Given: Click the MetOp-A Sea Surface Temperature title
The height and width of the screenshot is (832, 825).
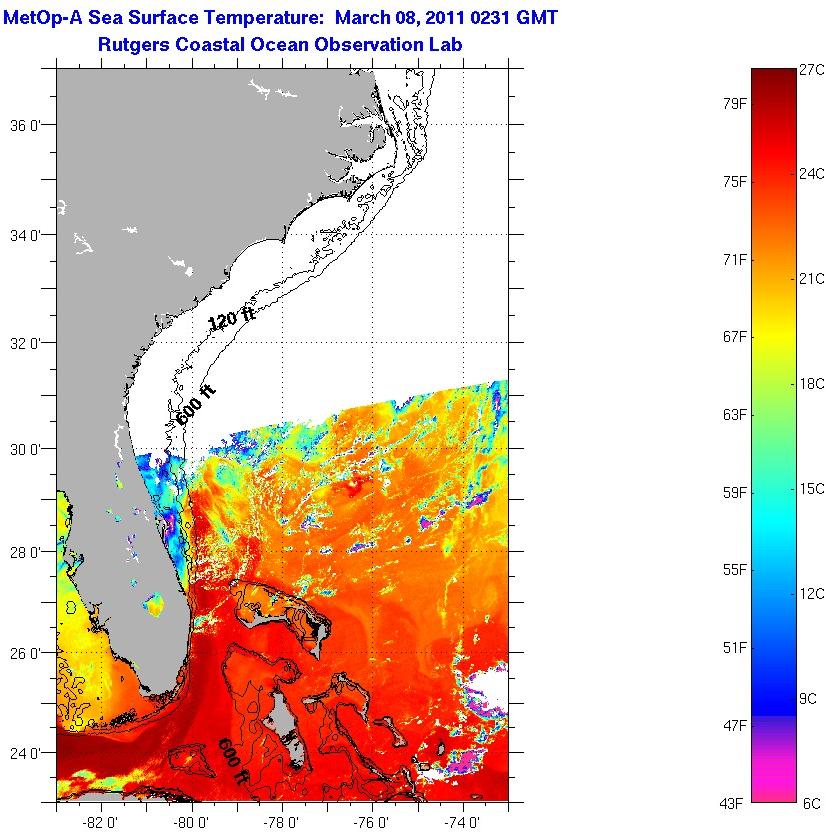Looking at the screenshot, I should click(x=280, y=18).
